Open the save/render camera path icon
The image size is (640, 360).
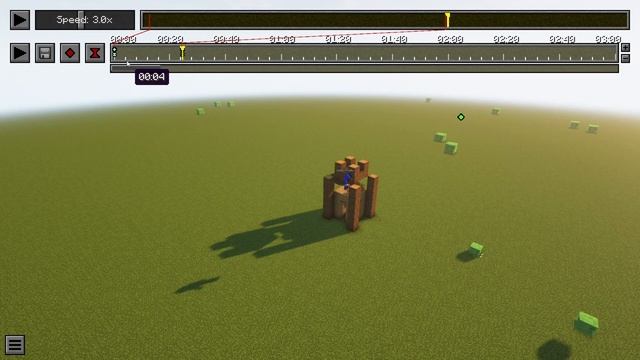pyautogui.click(x=45, y=53)
